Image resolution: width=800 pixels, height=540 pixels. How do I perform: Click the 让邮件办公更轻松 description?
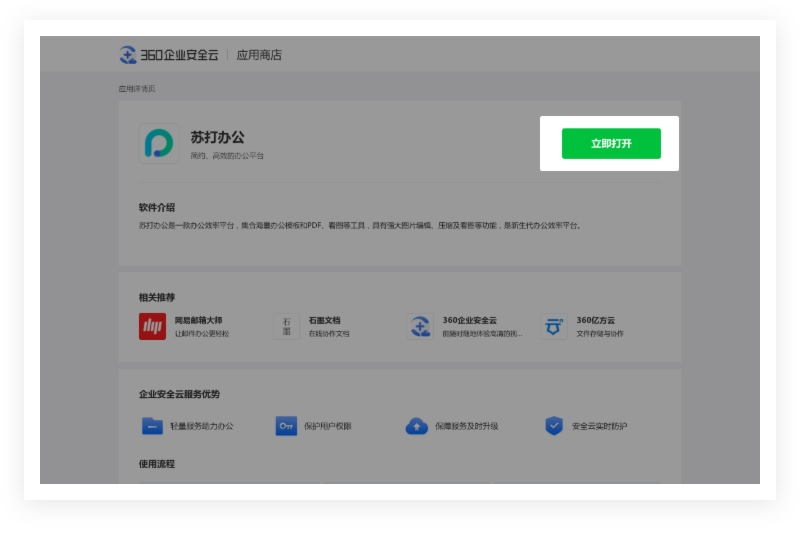[x=202, y=334]
